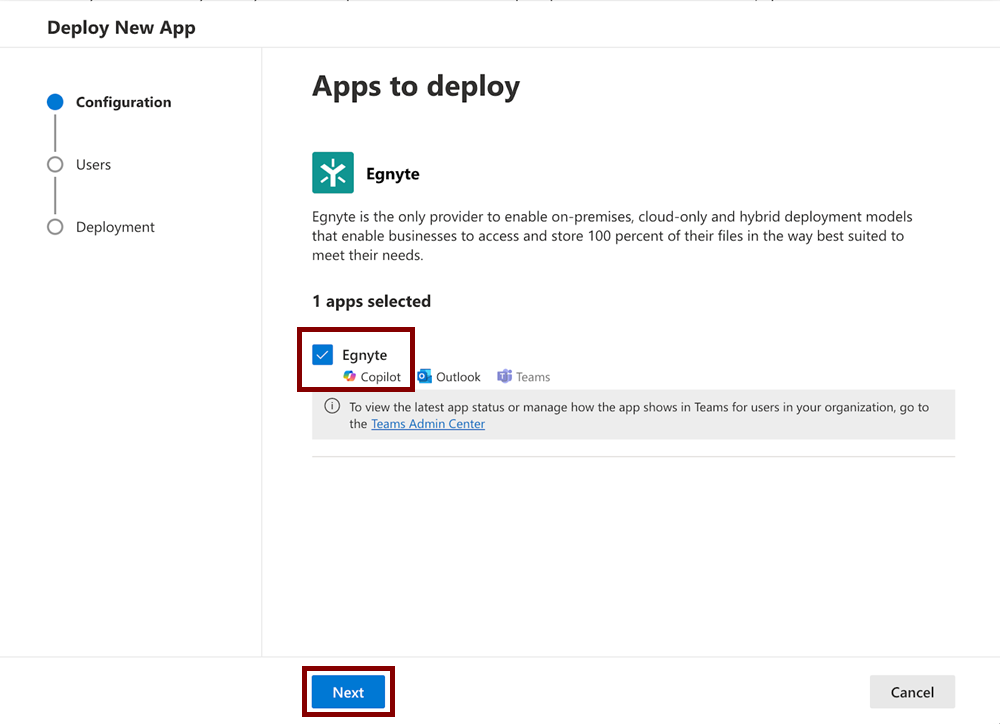Click the Outlook text label

(458, 377)
